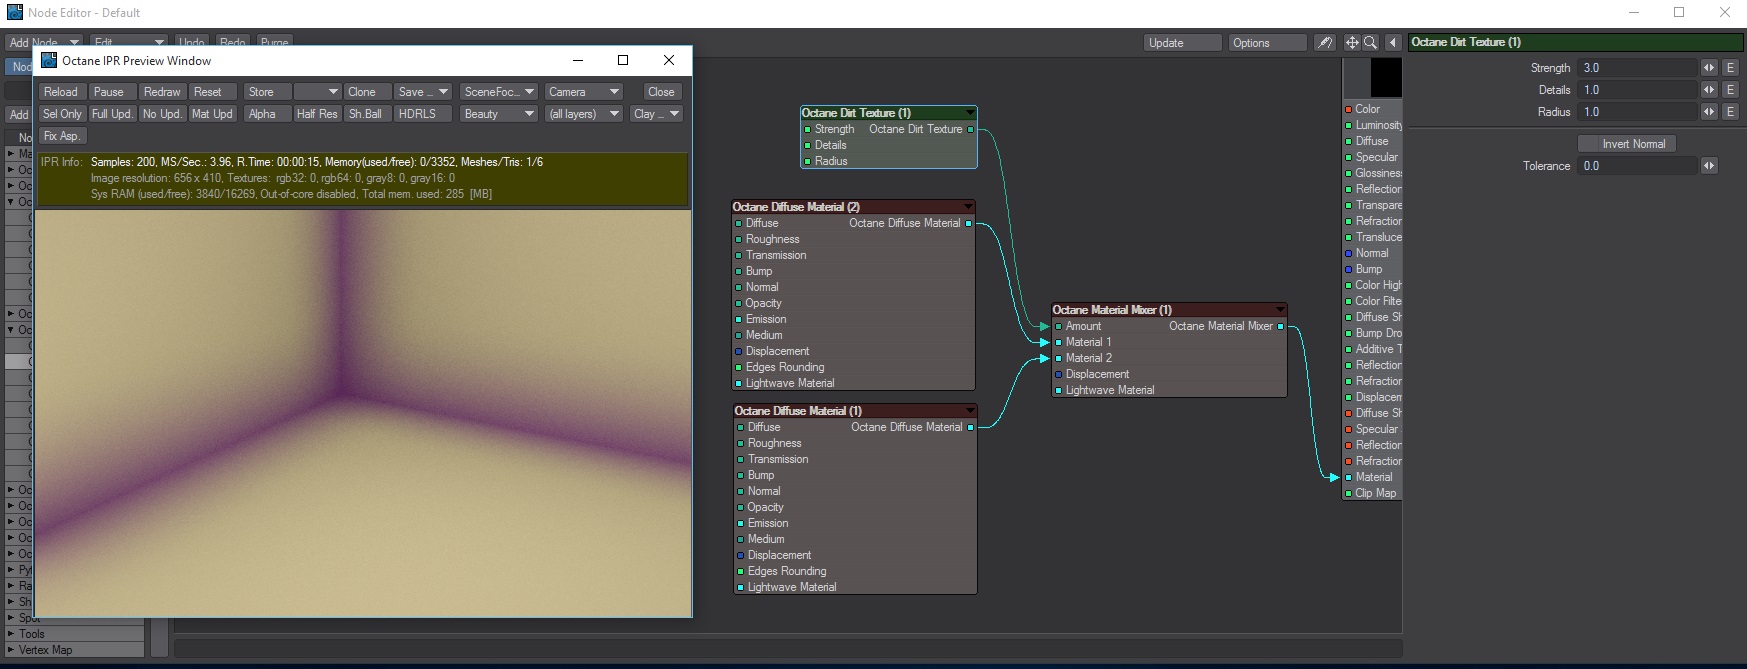
Task: Click the Details envelope E button
Action: click(x=1730, y=90)
